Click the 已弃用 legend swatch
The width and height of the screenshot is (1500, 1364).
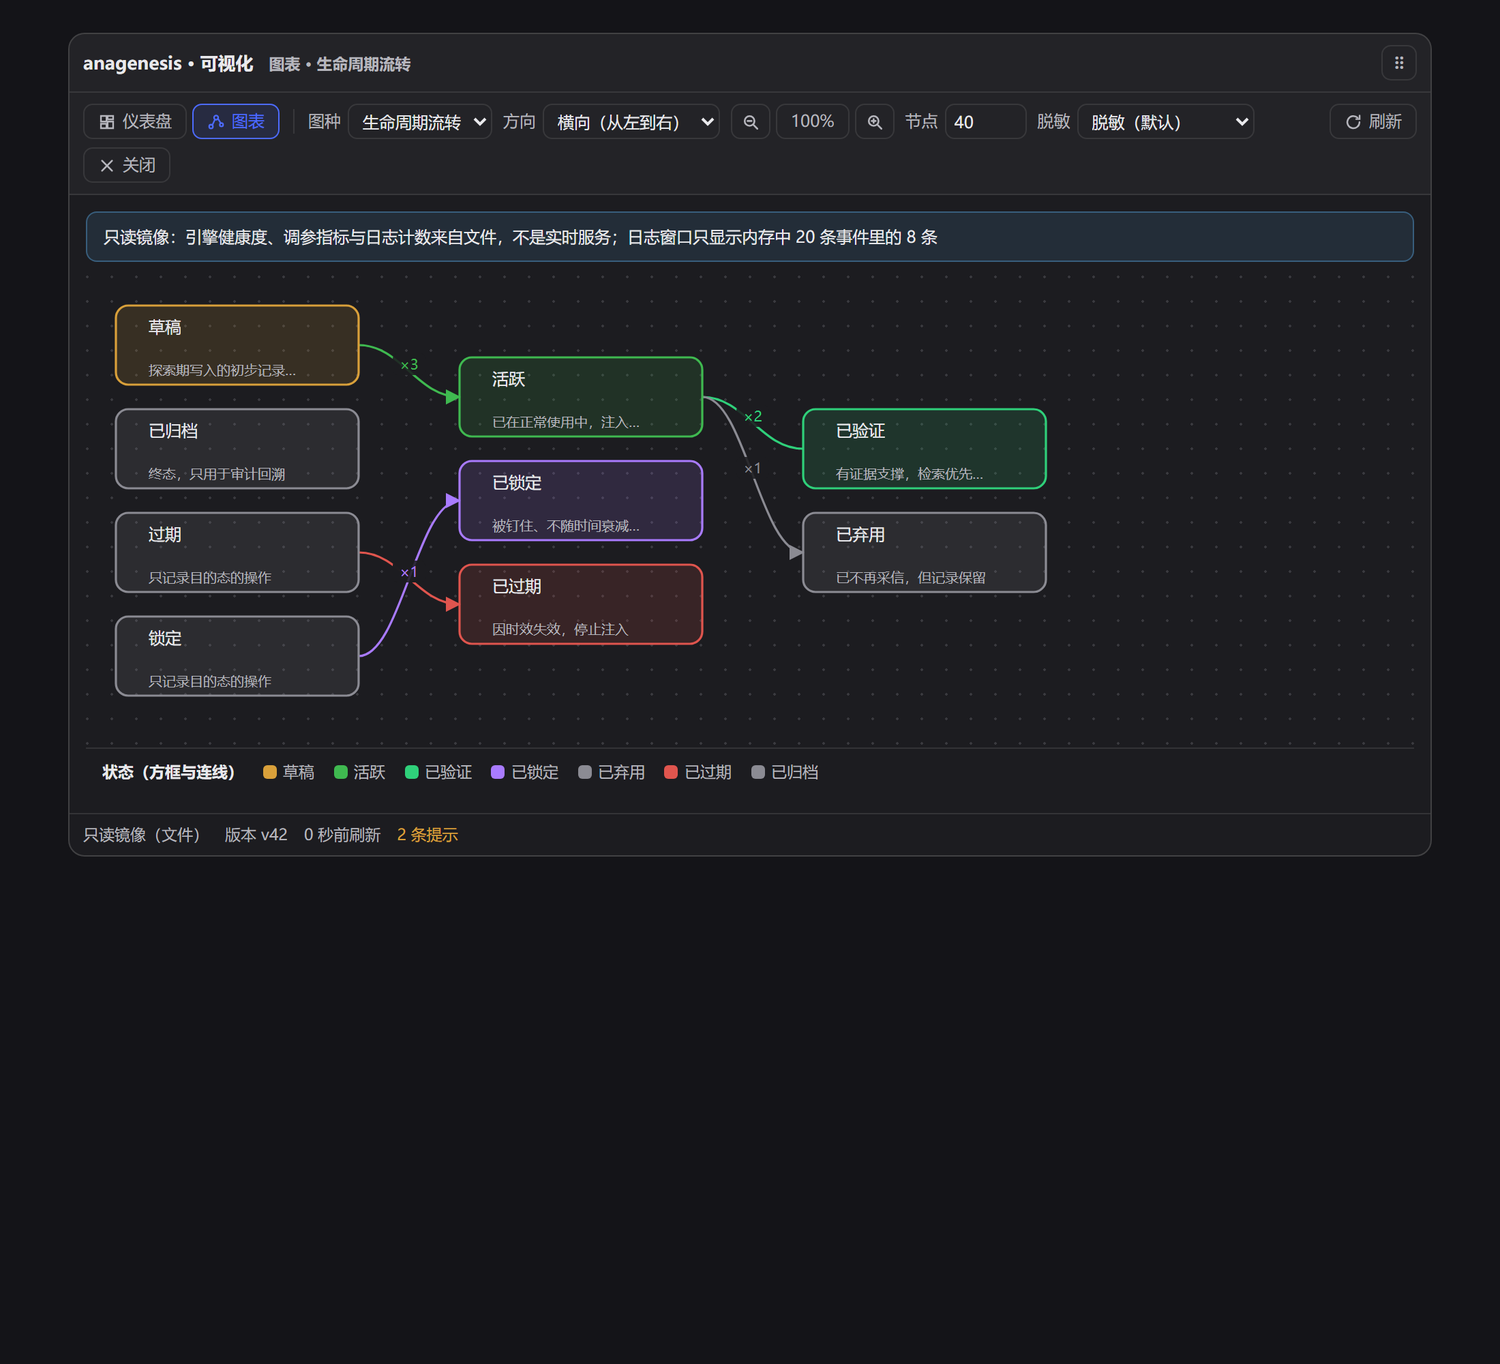(585, 772)
